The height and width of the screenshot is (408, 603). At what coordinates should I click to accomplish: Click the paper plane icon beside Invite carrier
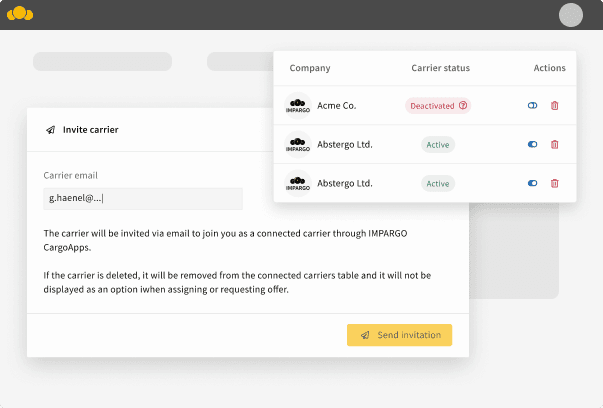tap(51, 130)
